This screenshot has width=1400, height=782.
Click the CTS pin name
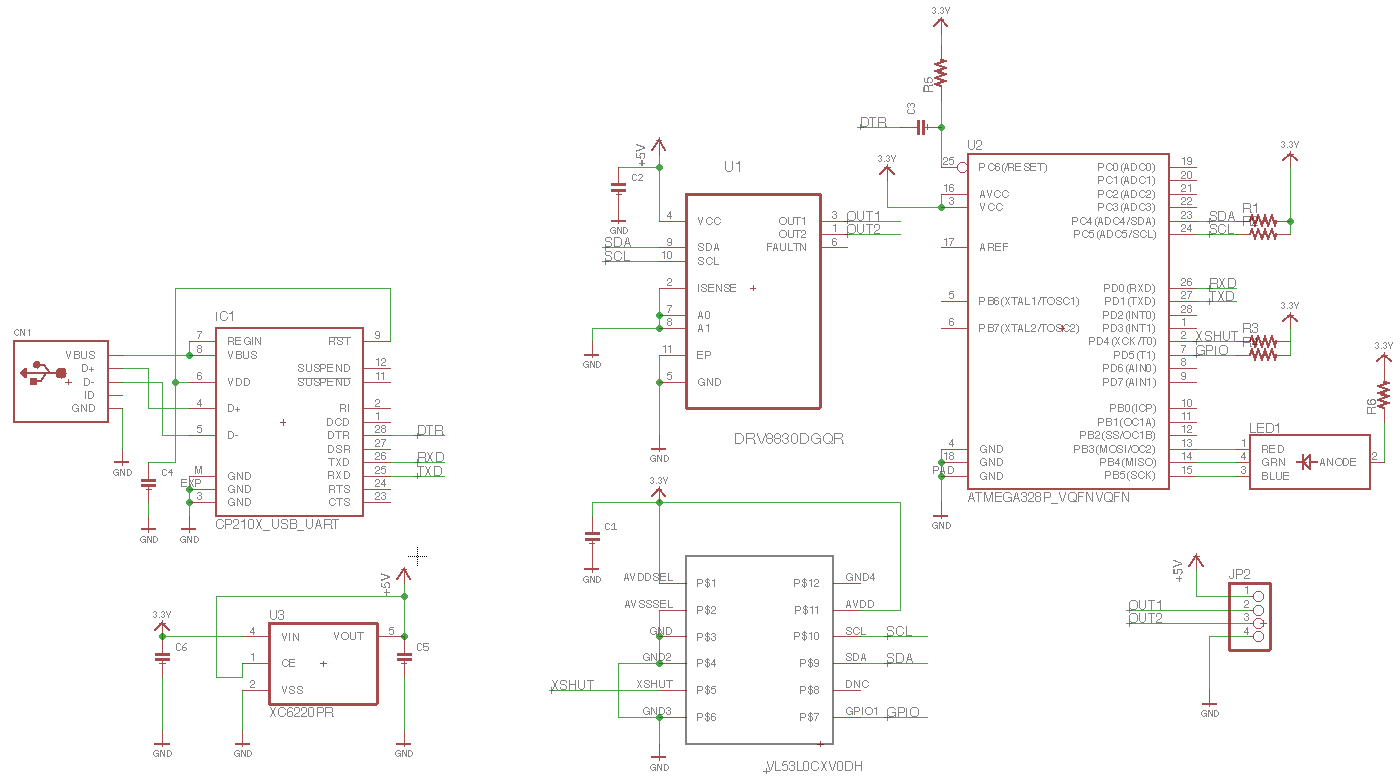(x=340, y=502)
